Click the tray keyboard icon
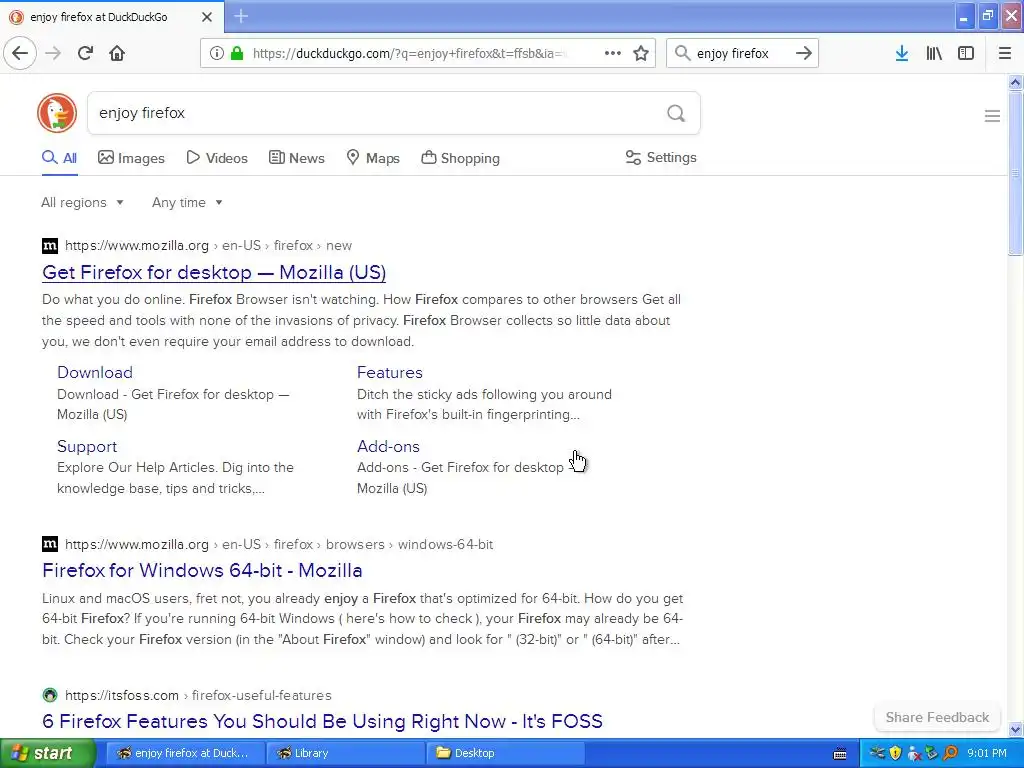Viewport: 1024px width, 768px height. click(840, 754)
